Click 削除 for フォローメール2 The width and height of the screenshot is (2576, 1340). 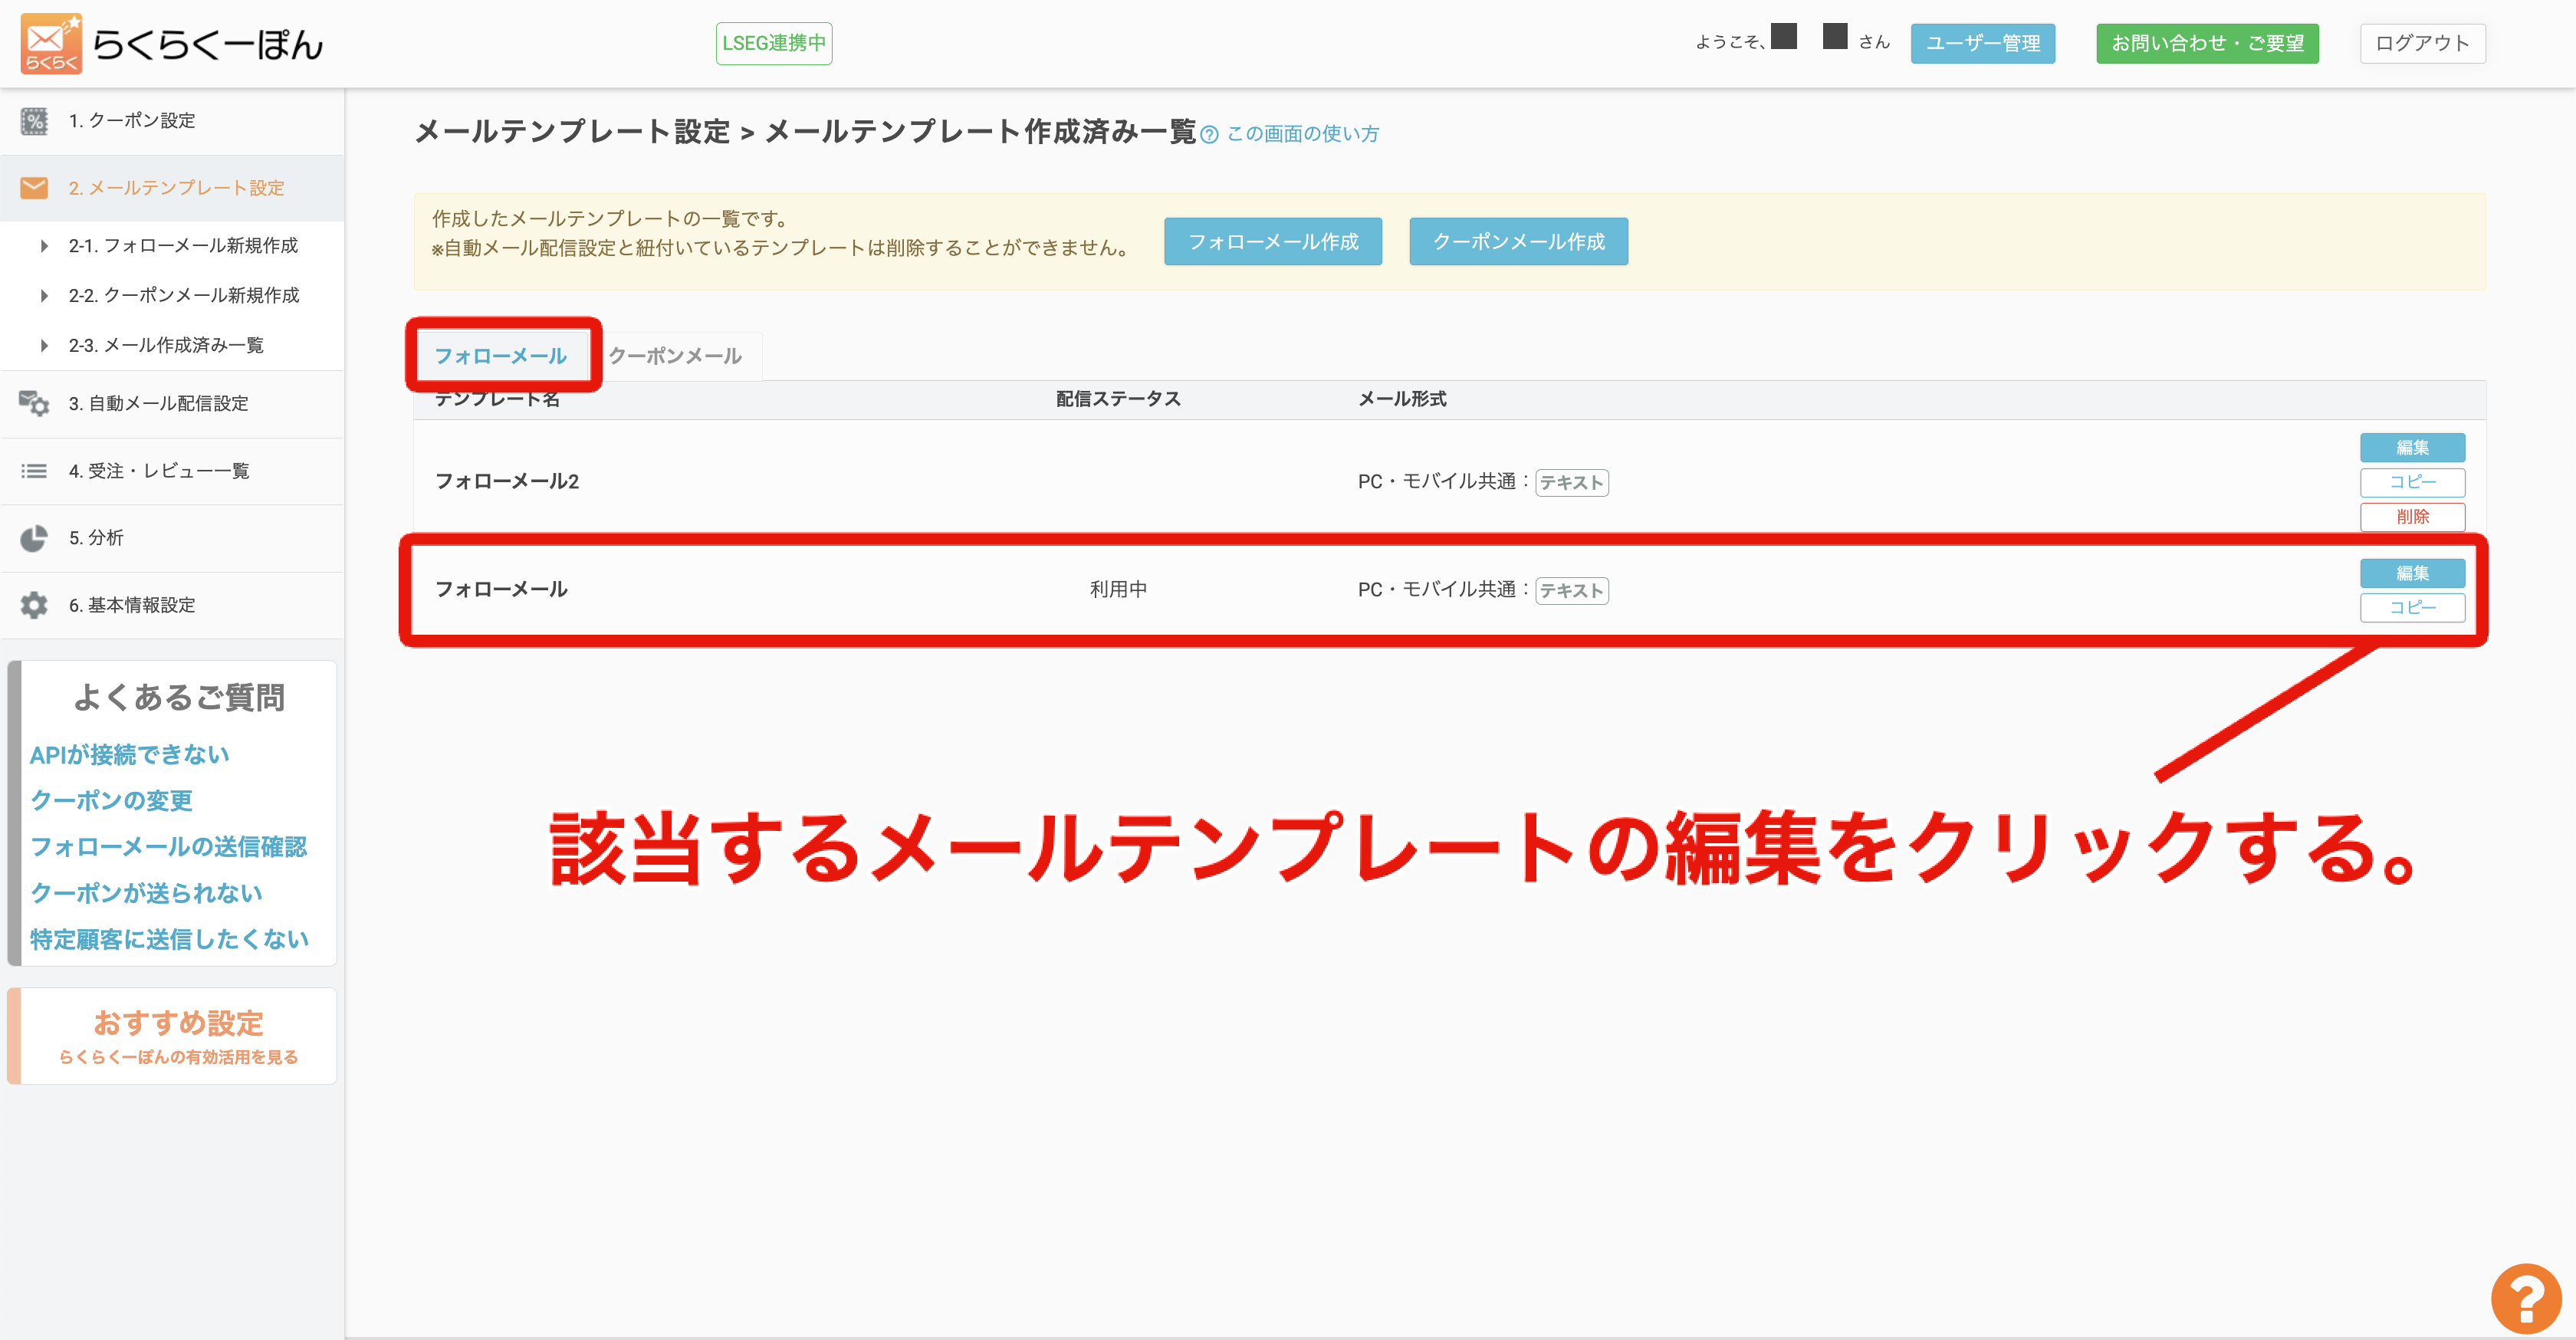coord(2412,517)
